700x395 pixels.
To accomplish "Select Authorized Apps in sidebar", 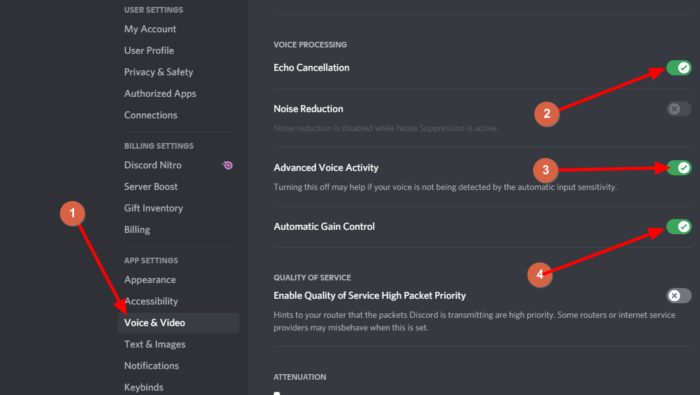I will tap(160, 94).
